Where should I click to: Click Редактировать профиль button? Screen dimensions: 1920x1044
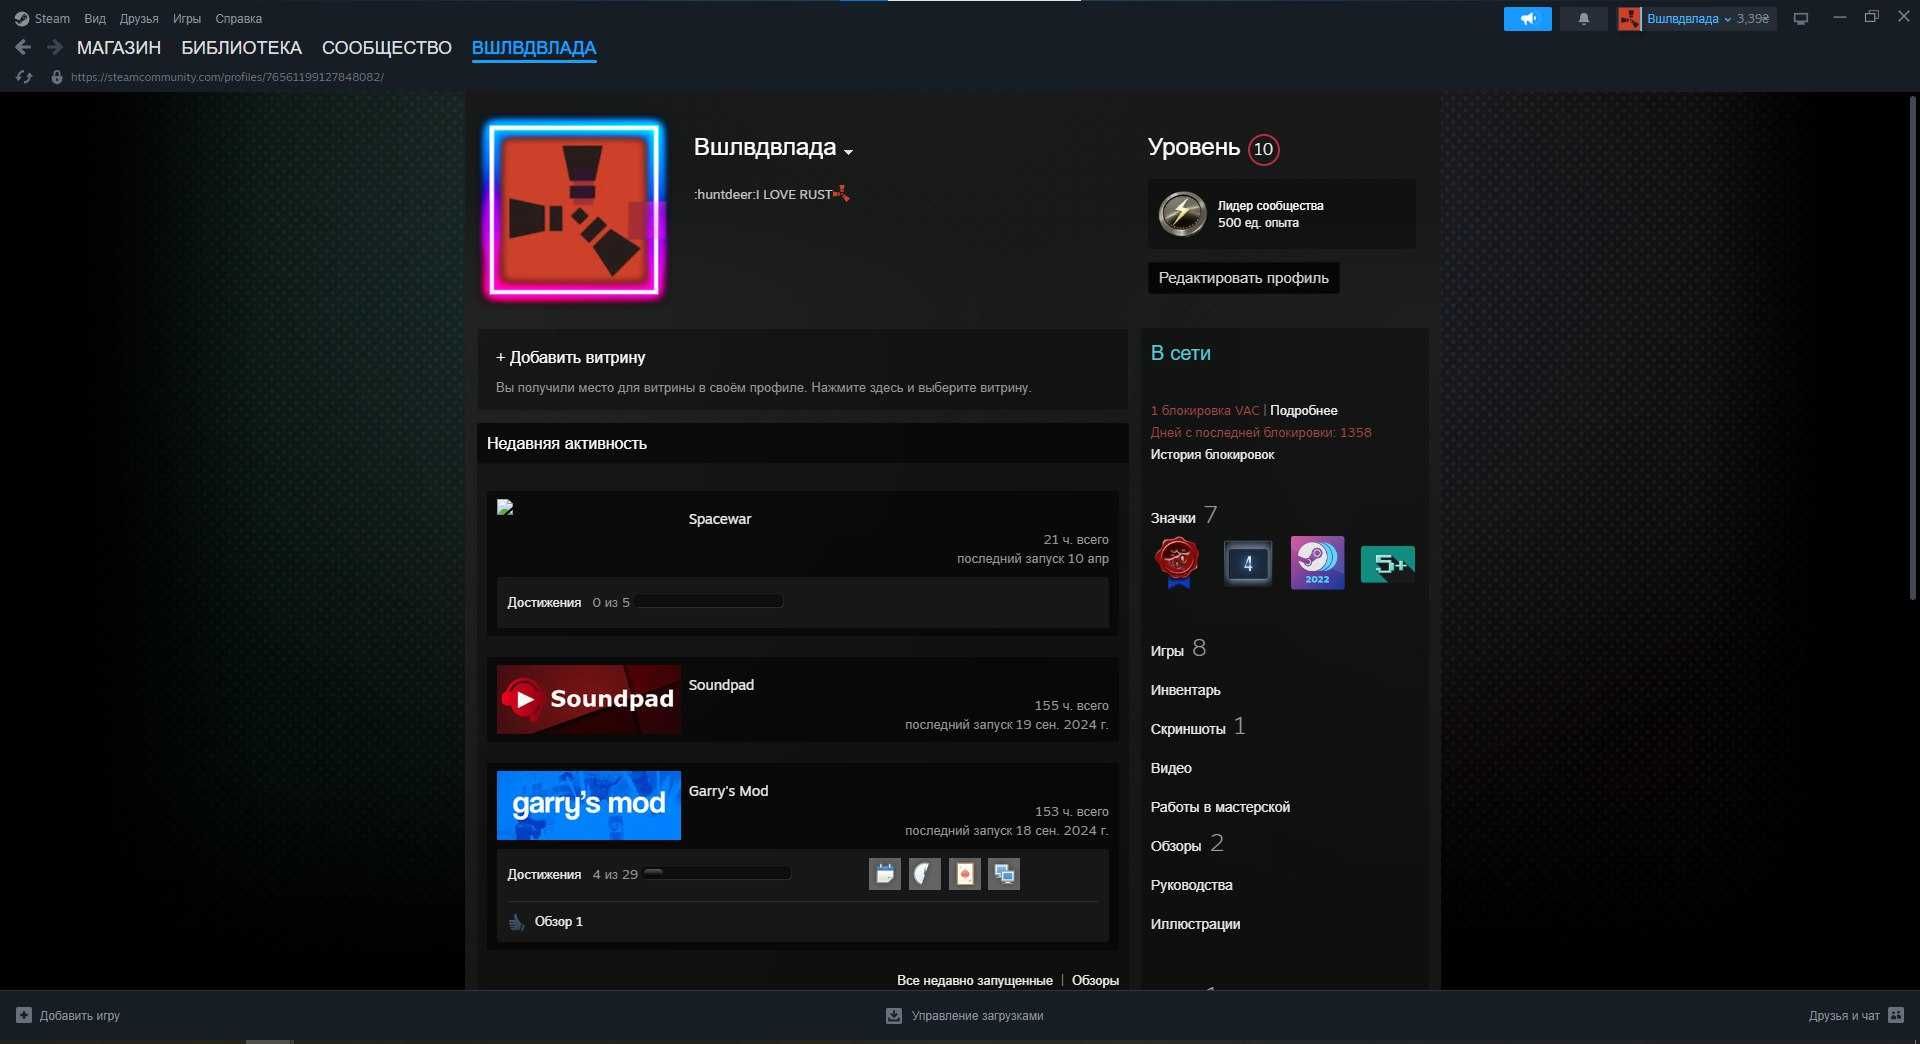1243,278
